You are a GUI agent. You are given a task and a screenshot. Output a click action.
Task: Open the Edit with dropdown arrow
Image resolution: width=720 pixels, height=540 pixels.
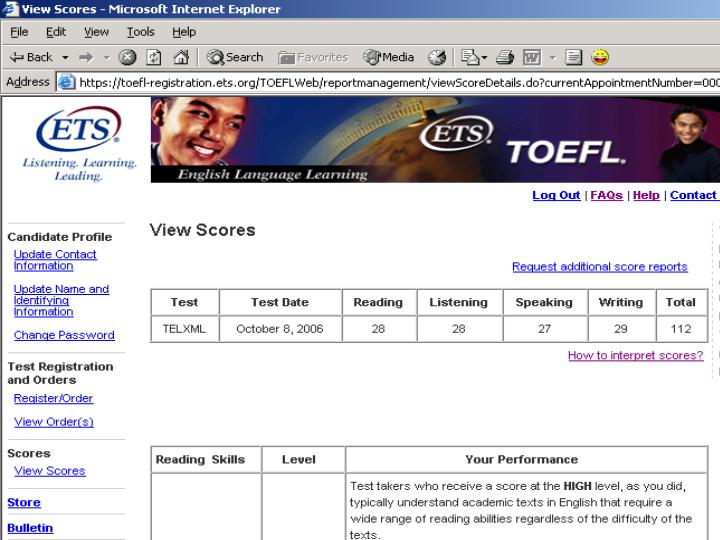point(553,57)
